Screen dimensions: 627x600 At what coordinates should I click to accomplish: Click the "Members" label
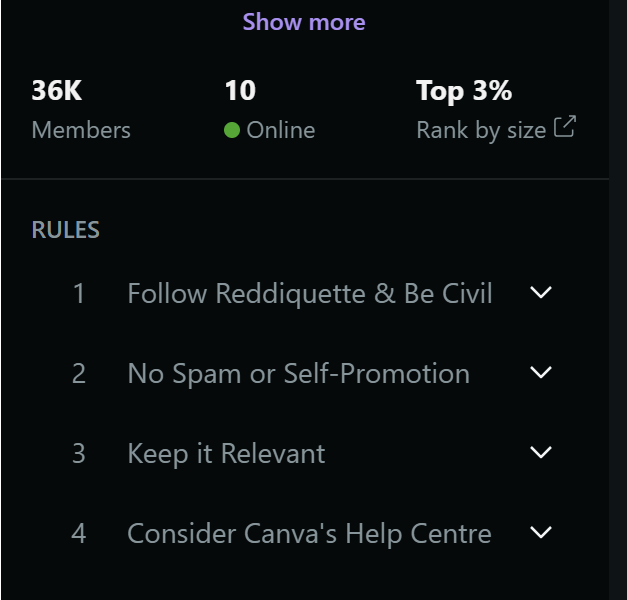coord(81,130)
